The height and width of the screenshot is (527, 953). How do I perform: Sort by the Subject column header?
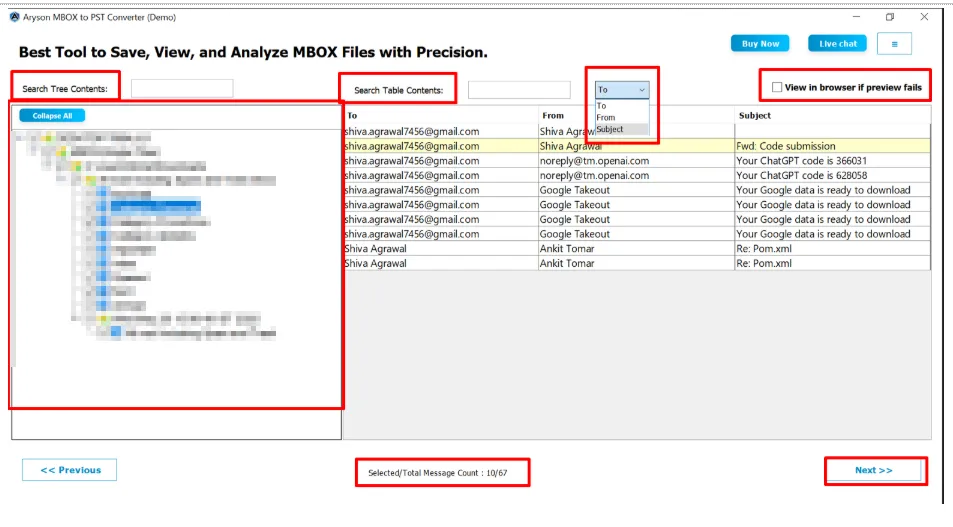(755, 116)
